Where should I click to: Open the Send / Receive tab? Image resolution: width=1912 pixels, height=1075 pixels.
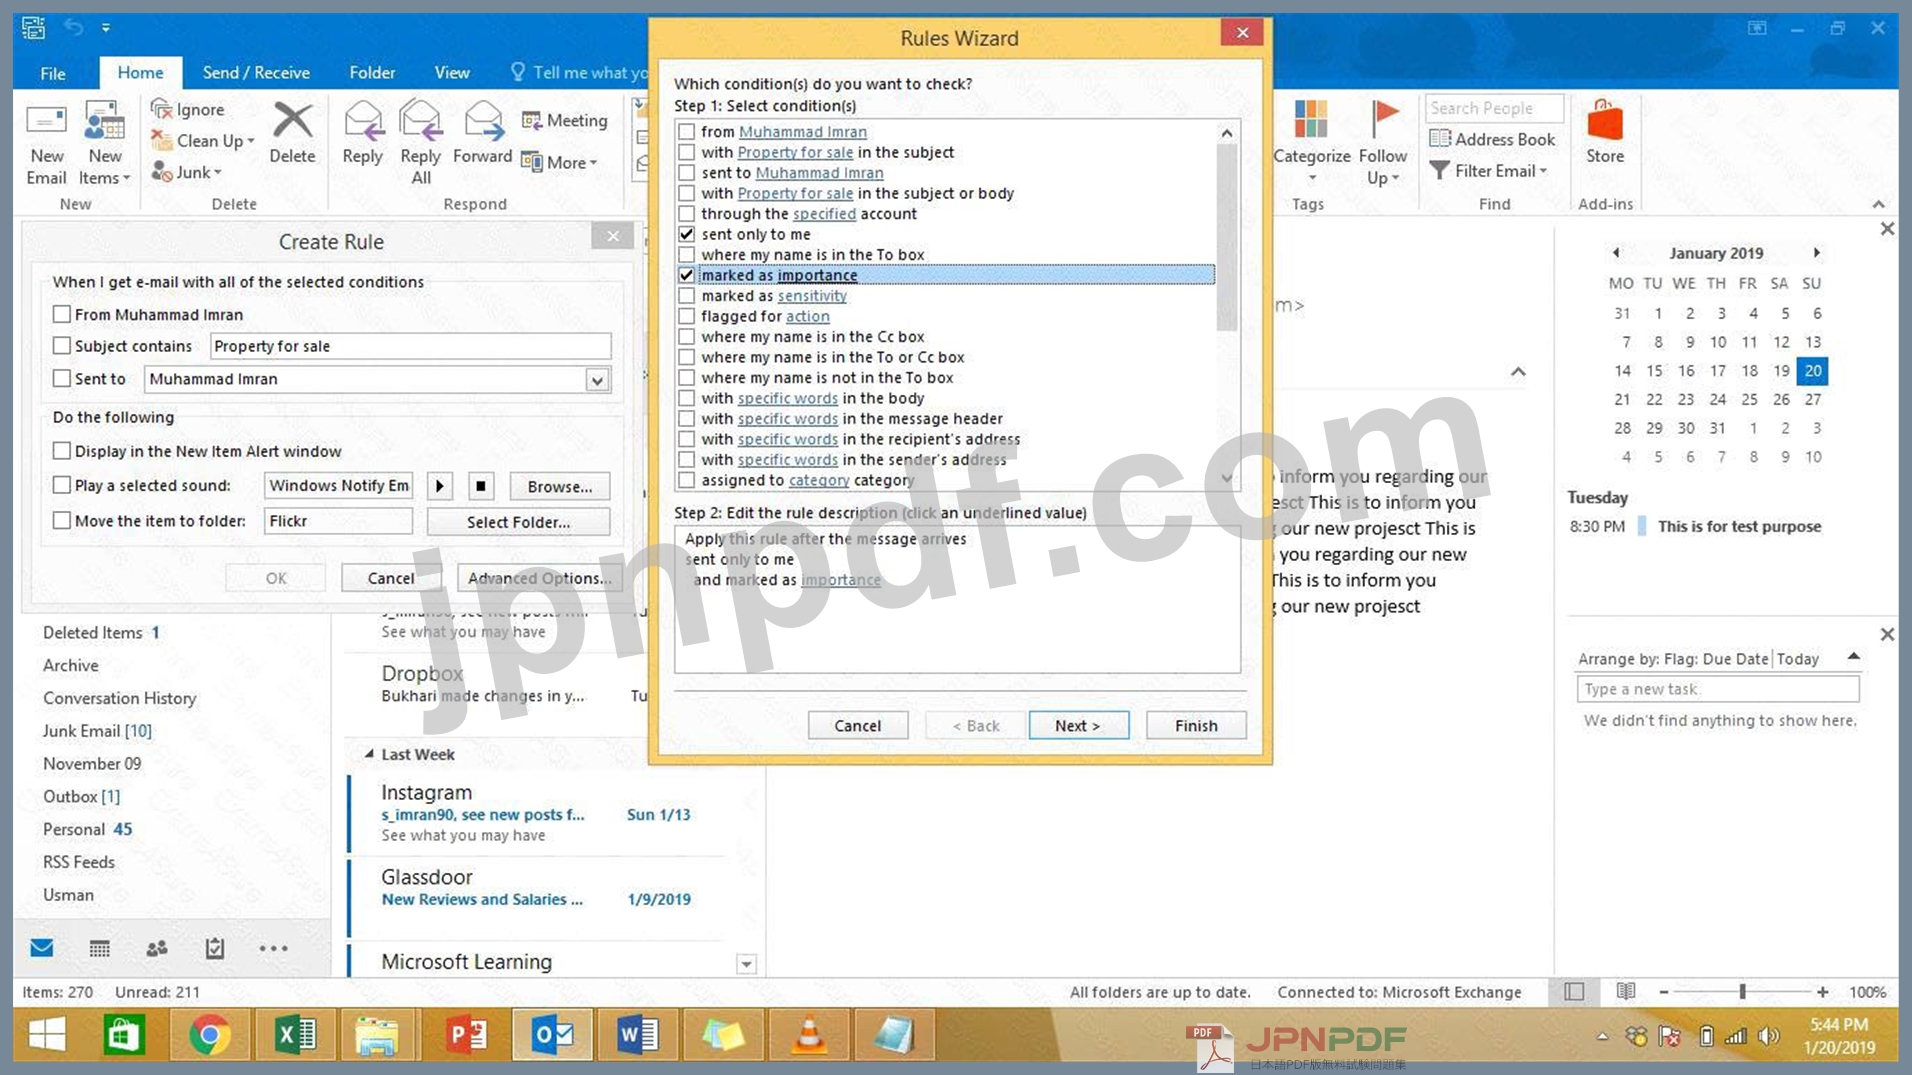256,72
